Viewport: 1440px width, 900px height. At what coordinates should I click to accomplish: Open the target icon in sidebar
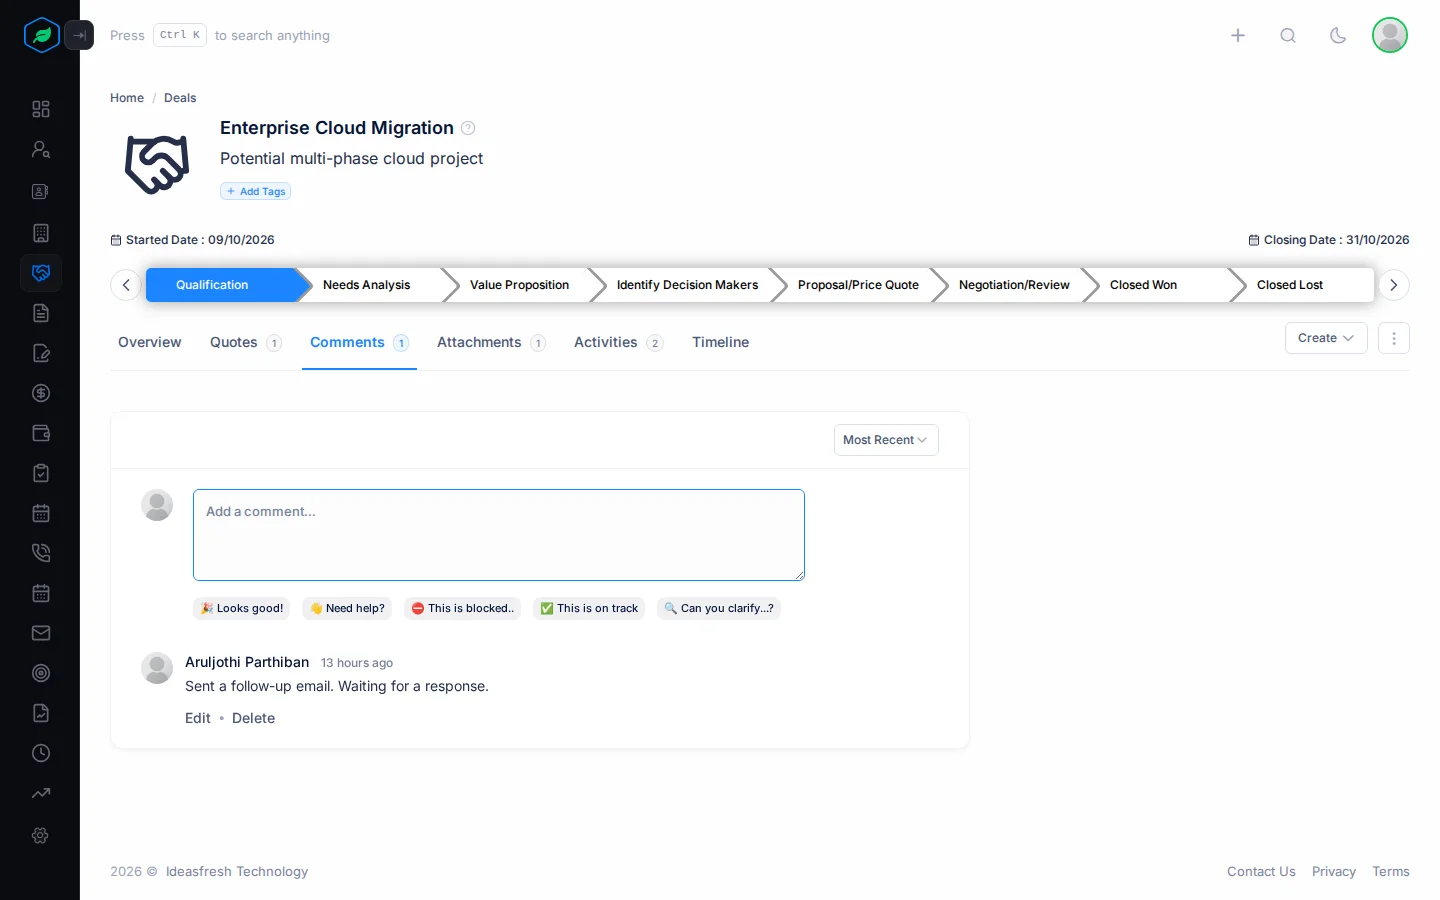41,673
